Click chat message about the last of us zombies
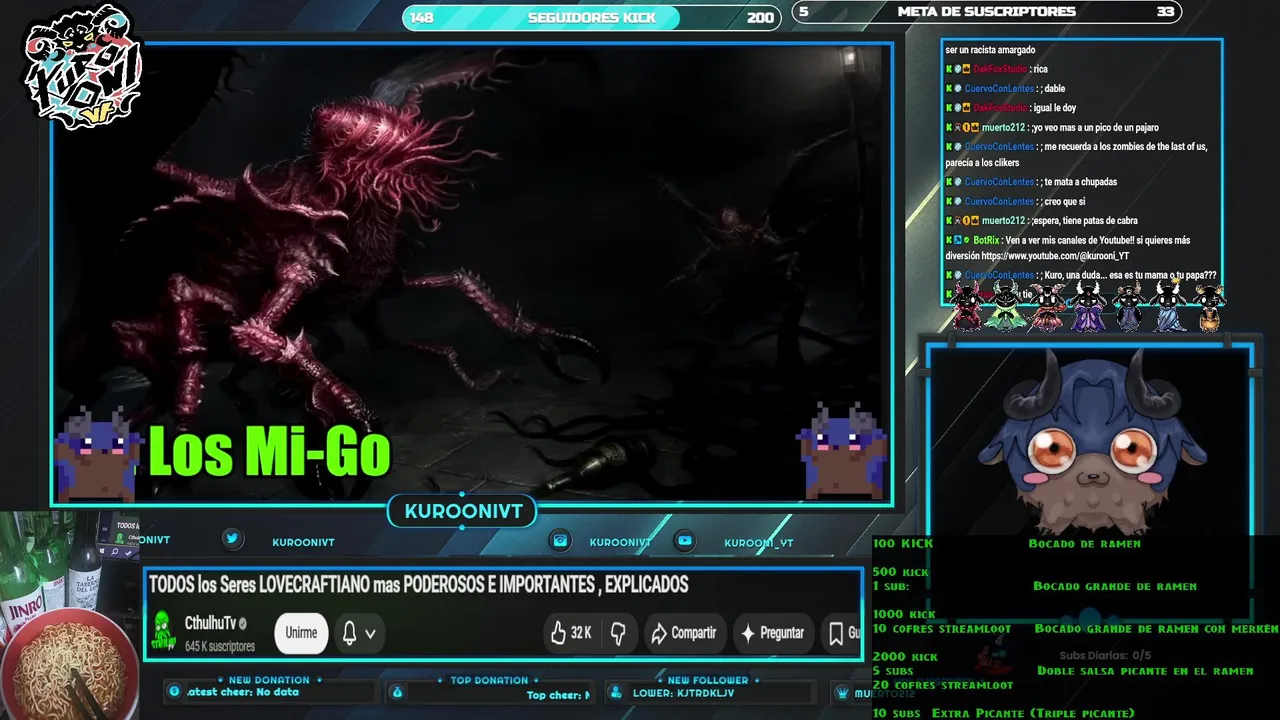 [x=1076, y=154]
